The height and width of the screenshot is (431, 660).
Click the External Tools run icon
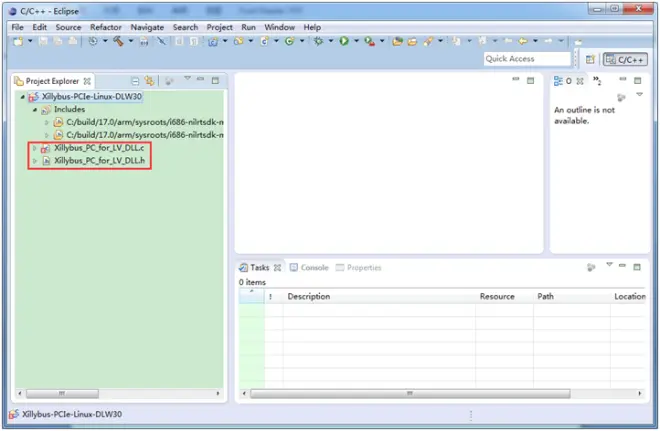coord(370,41)
